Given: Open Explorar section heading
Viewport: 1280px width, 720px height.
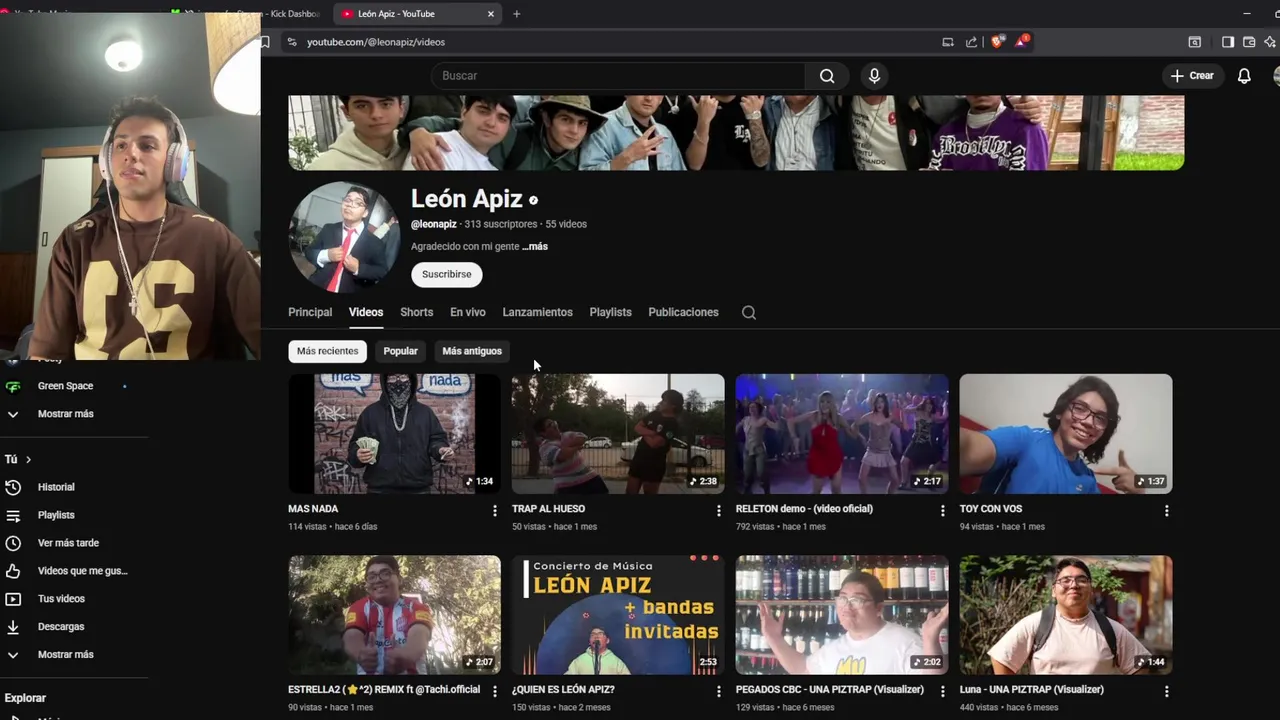Looking at the screenshot, I should point(25,698).
